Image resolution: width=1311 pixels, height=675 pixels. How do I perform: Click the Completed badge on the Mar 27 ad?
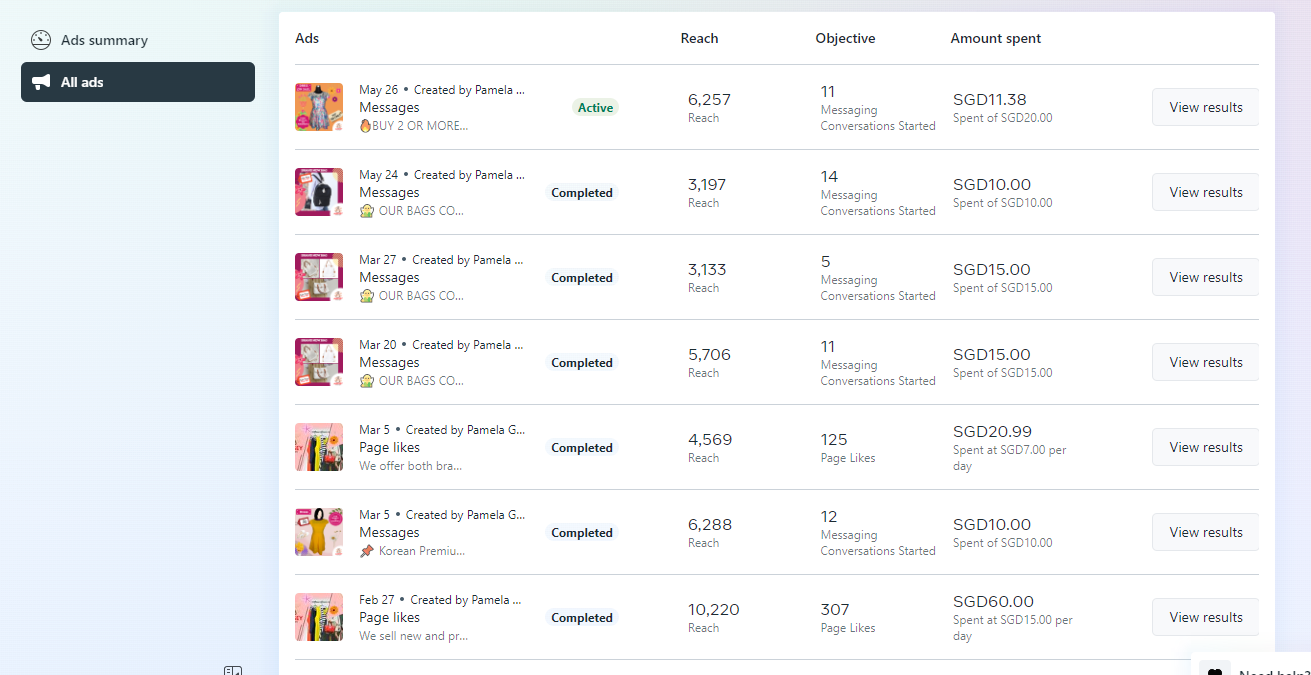coord(582,278)
